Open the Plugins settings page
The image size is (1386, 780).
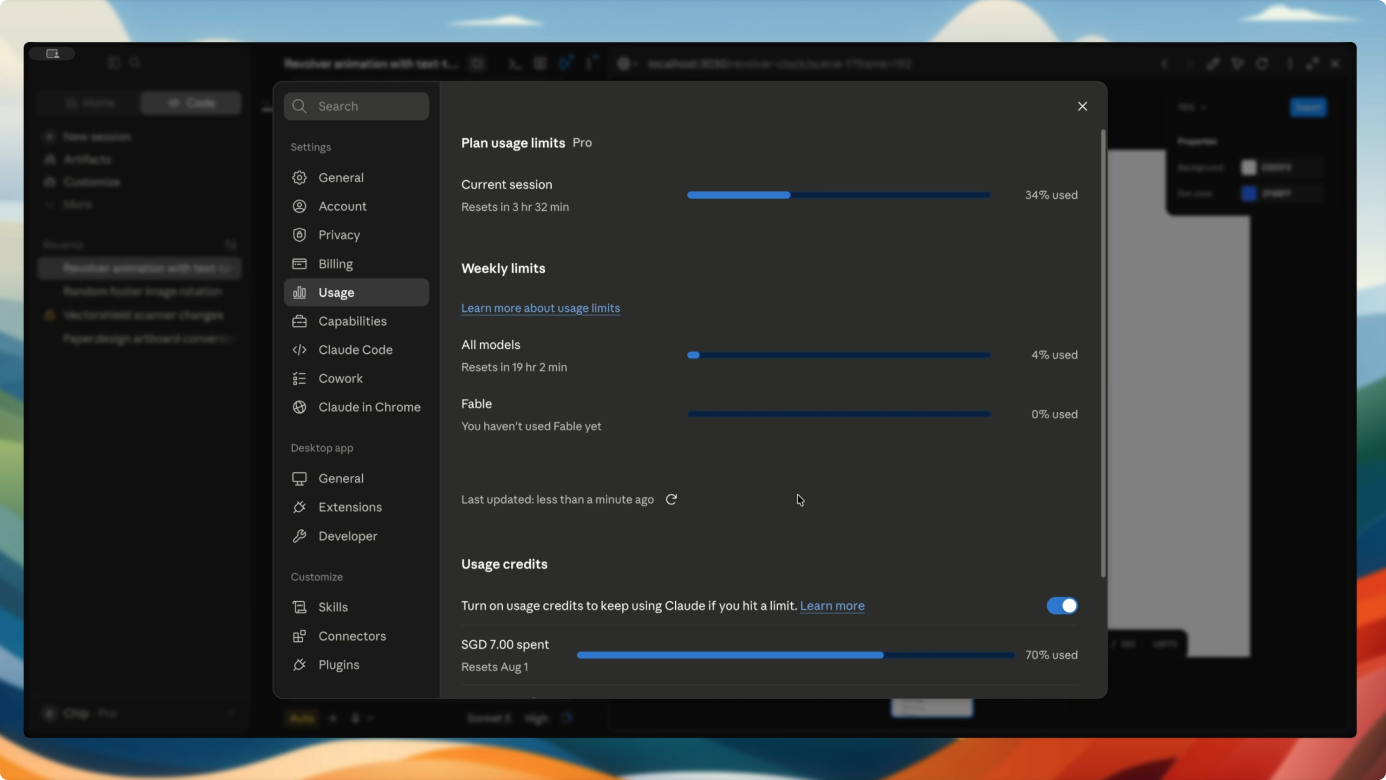click(x=356, y=665)
